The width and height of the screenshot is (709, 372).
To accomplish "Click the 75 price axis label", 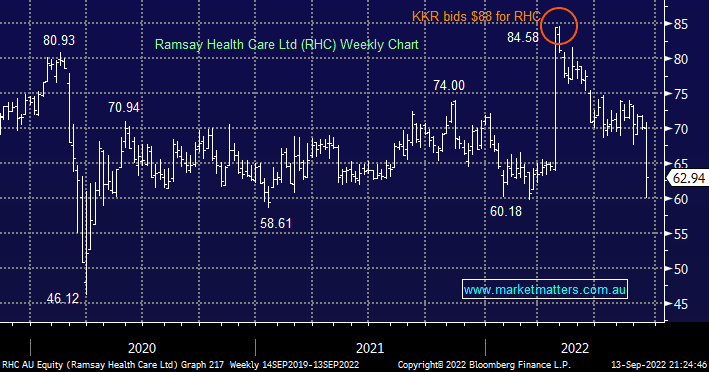I will [x=681, y=94].
